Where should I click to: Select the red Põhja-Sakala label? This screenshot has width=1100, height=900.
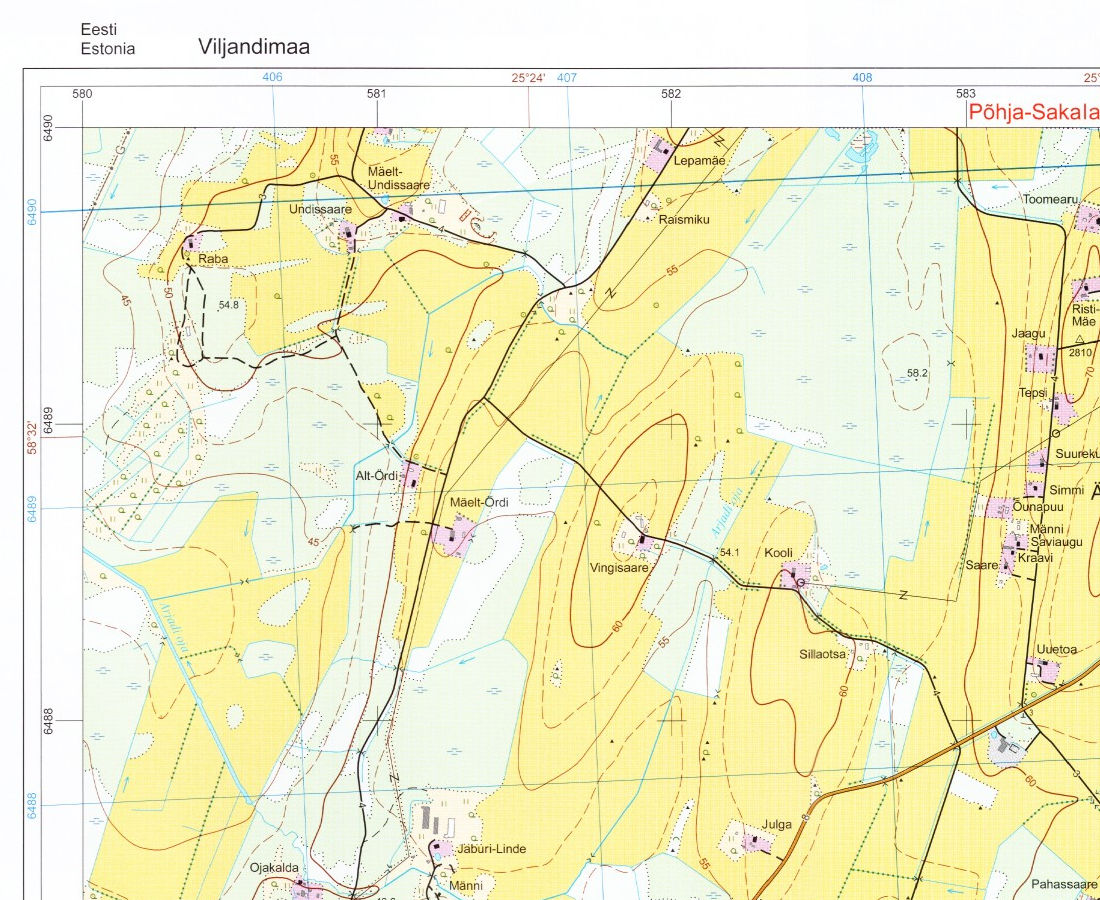1032,111
